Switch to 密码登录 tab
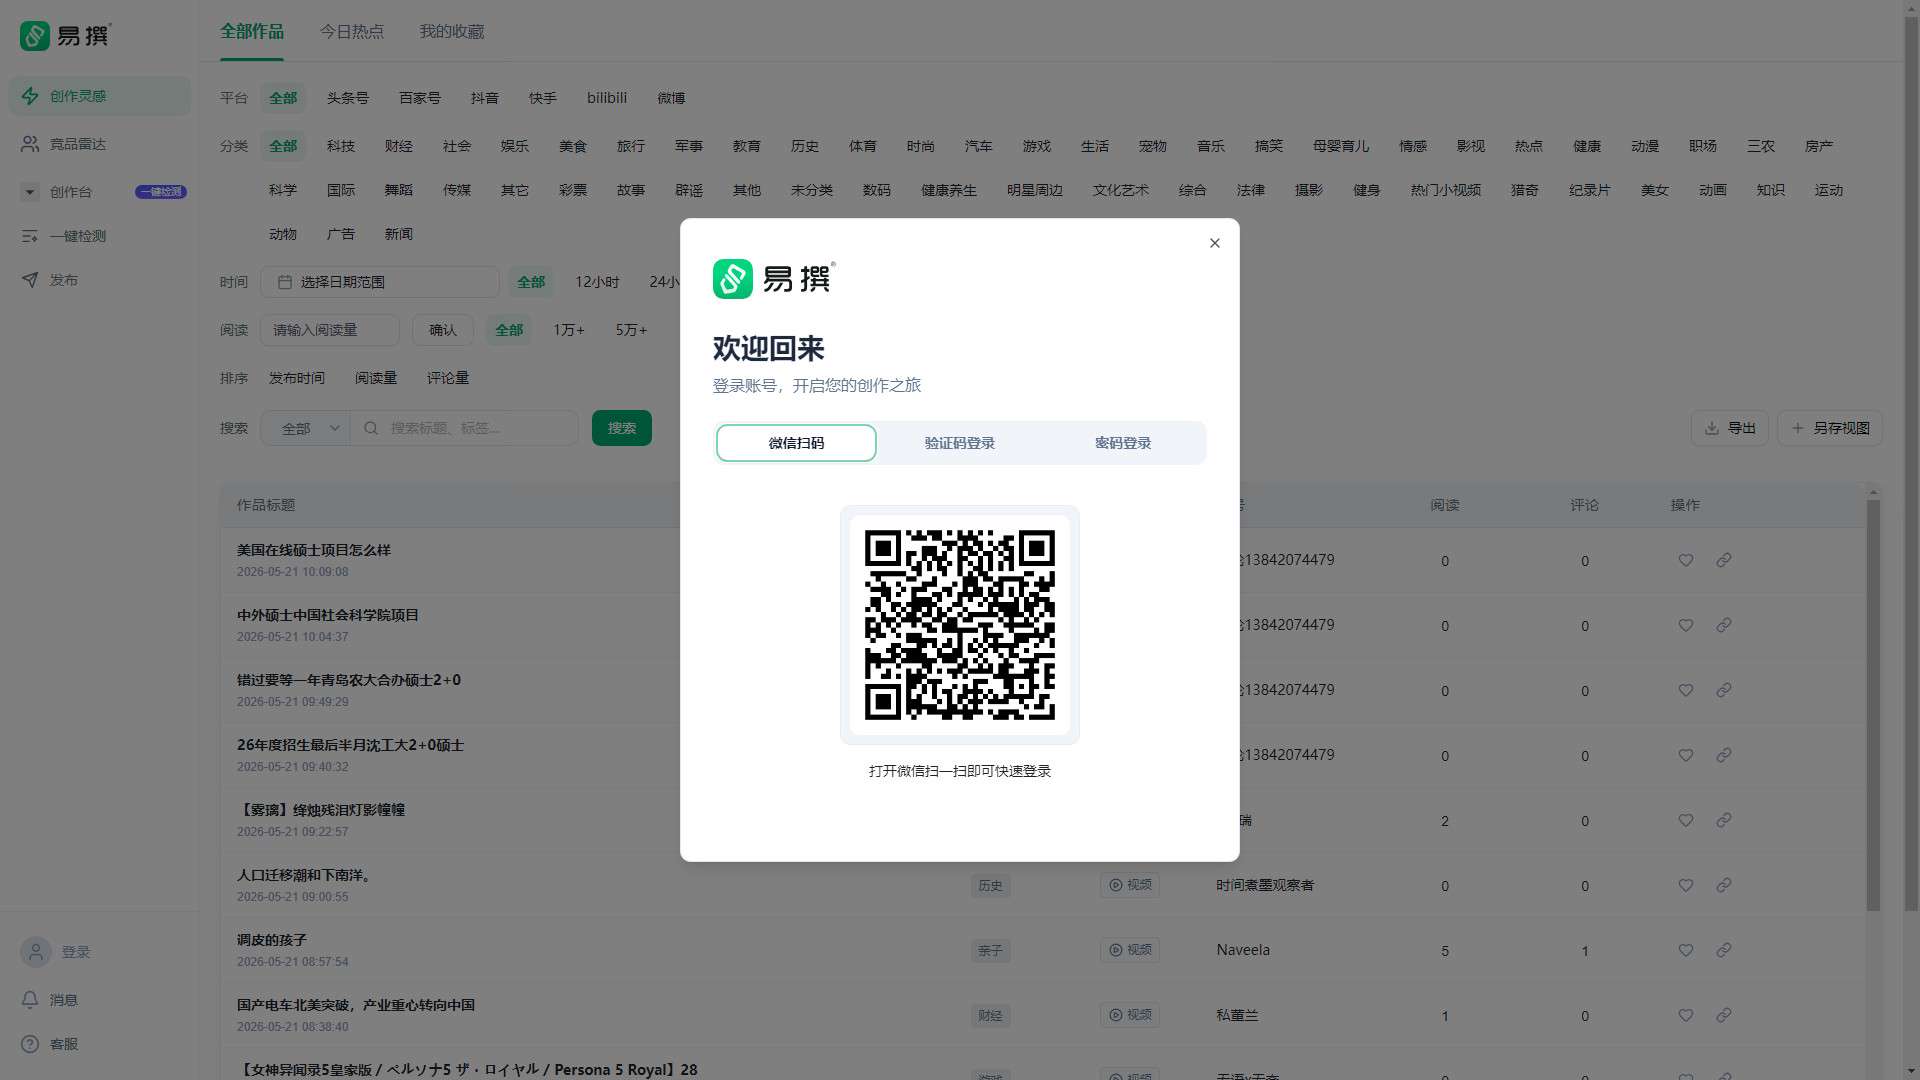The height and width of the screenshot is (1080, 1920). (1122, 443)
